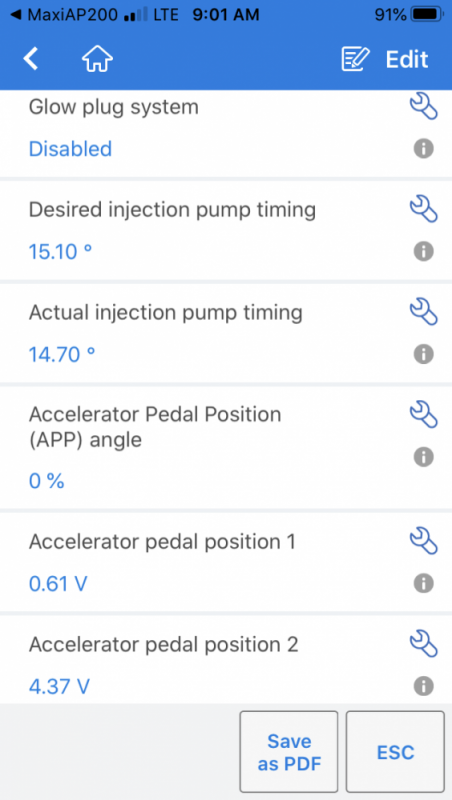Click wrench icon for Desired injection pump timing

tap(423, 210)
